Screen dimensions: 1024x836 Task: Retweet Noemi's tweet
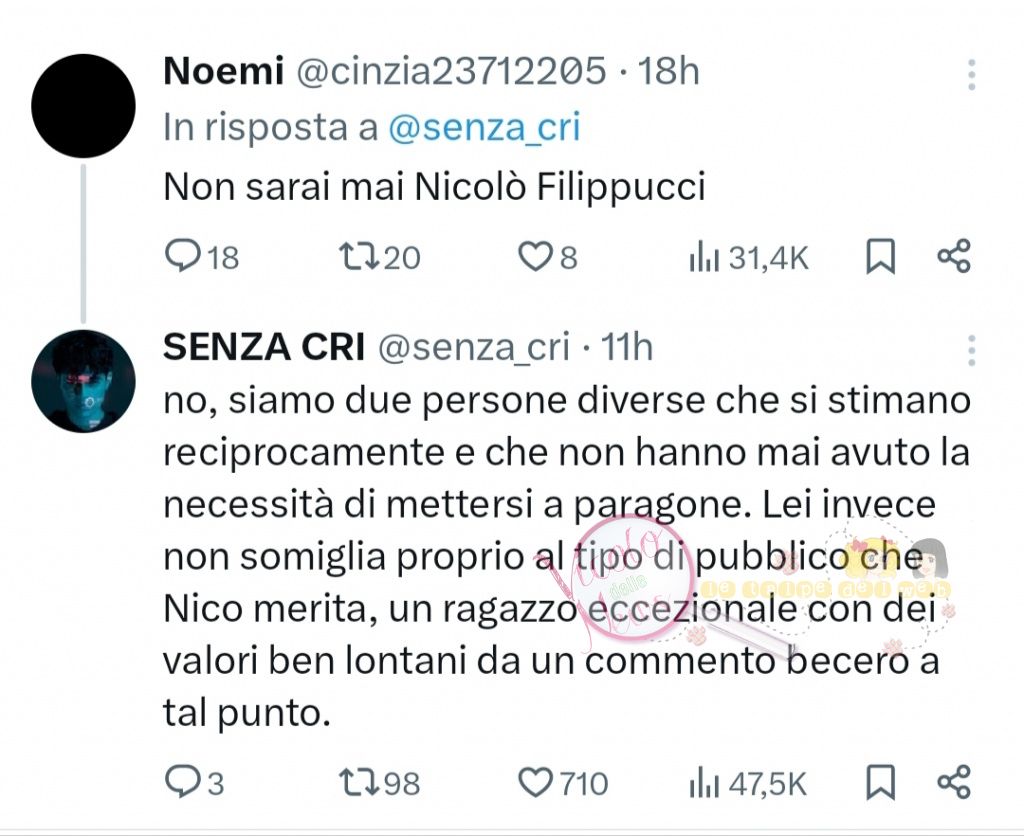click(356, 258)
